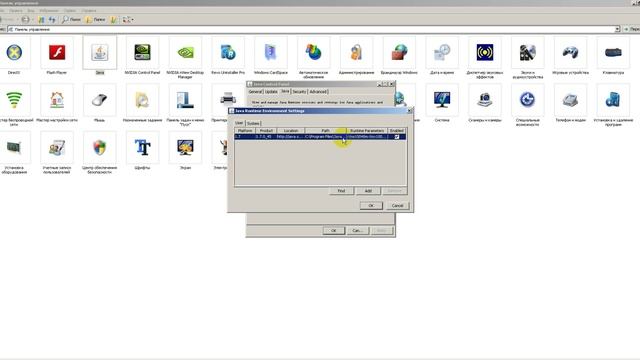Click OK in the Java Control Panel window
Screen dimensions: 640x360
(333, 231)
